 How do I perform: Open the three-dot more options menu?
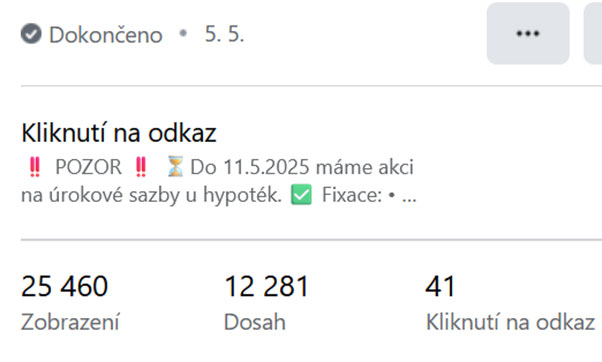coord(528,33)
